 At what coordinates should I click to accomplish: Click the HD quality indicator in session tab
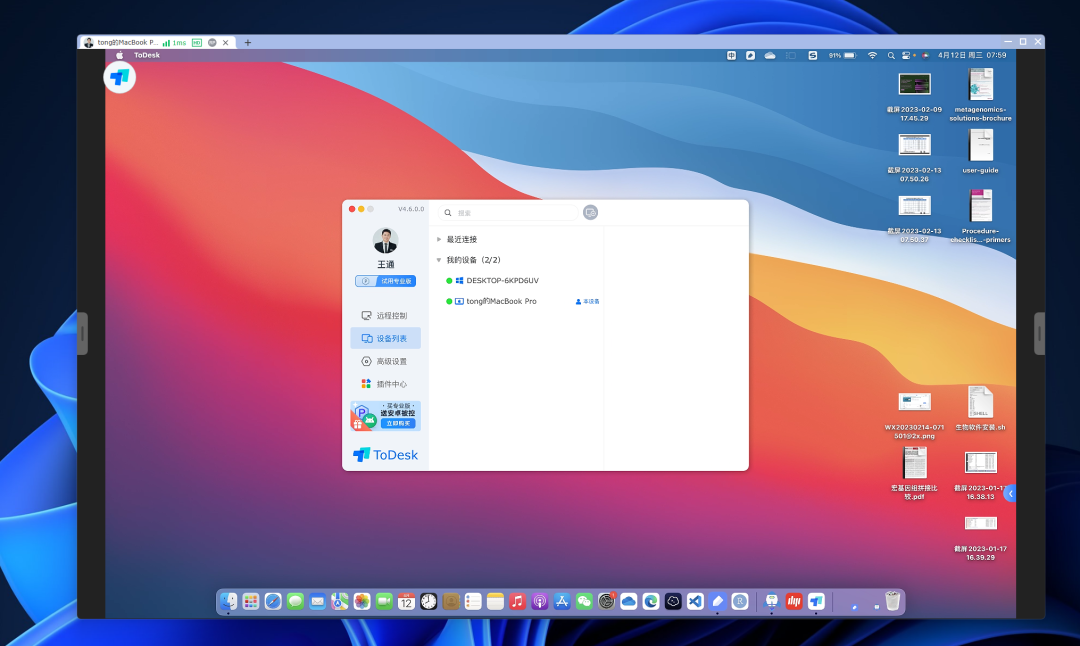pyautogui.click(x=197, y=43)
